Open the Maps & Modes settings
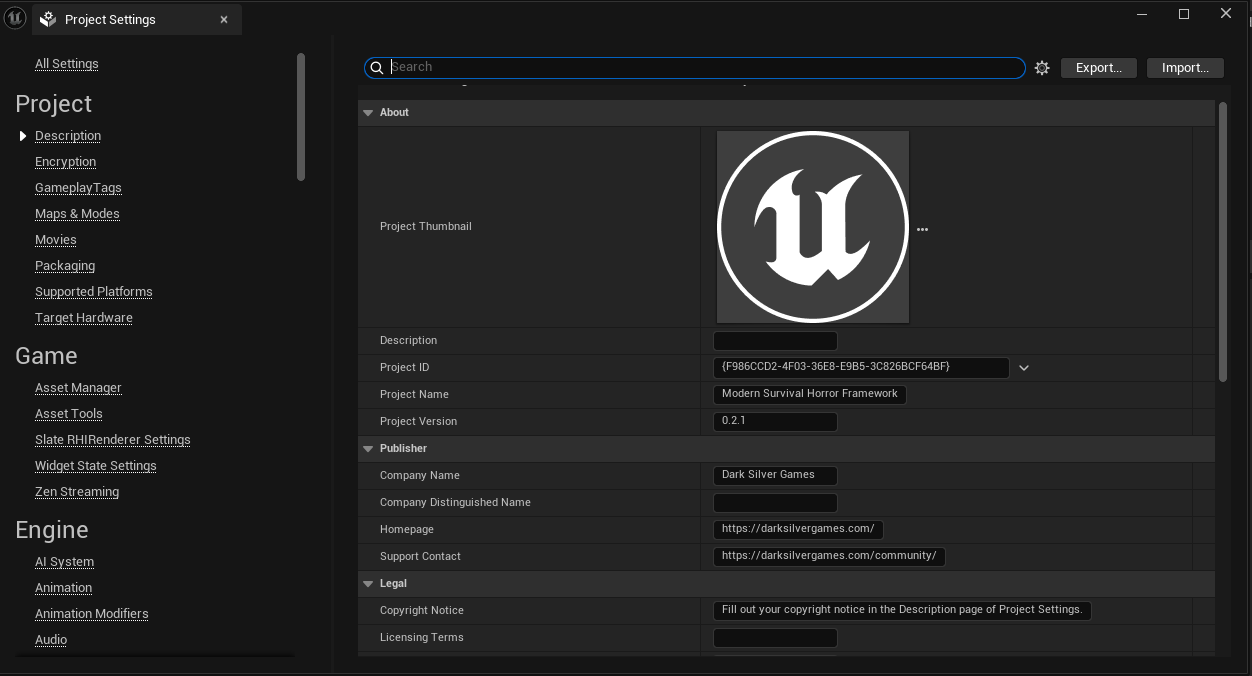The width and height of the screenshot is (1252, 676). click(x=77, y=214)
